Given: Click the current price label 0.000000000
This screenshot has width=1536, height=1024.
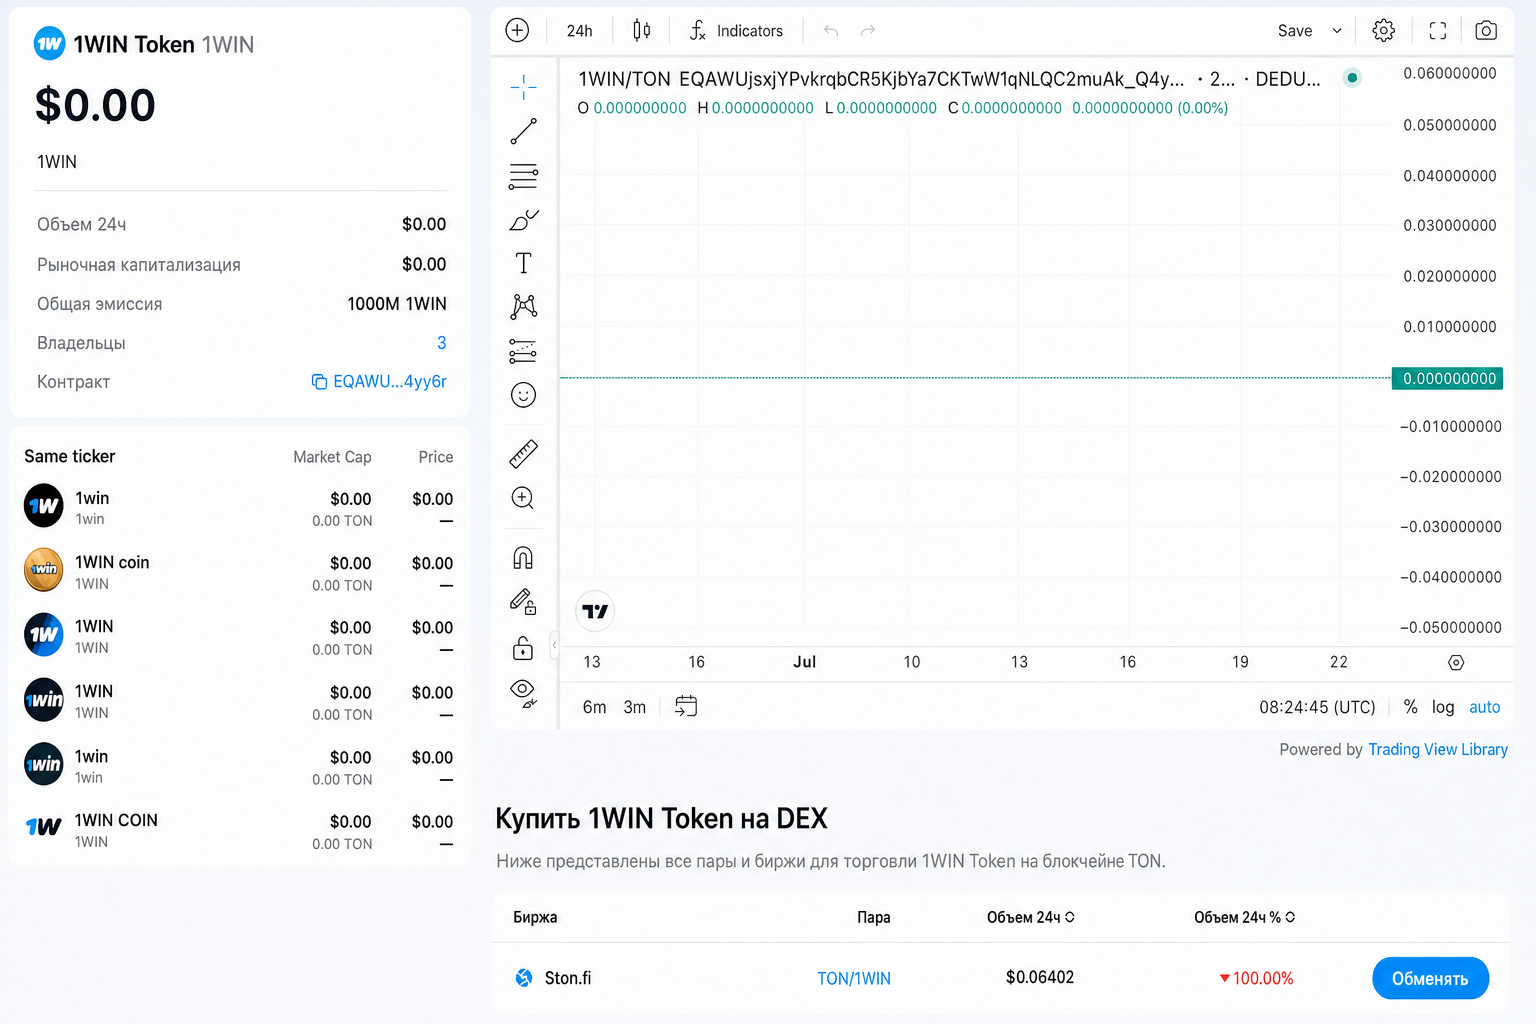Looking at the screenshot, I should point(1448,378).
